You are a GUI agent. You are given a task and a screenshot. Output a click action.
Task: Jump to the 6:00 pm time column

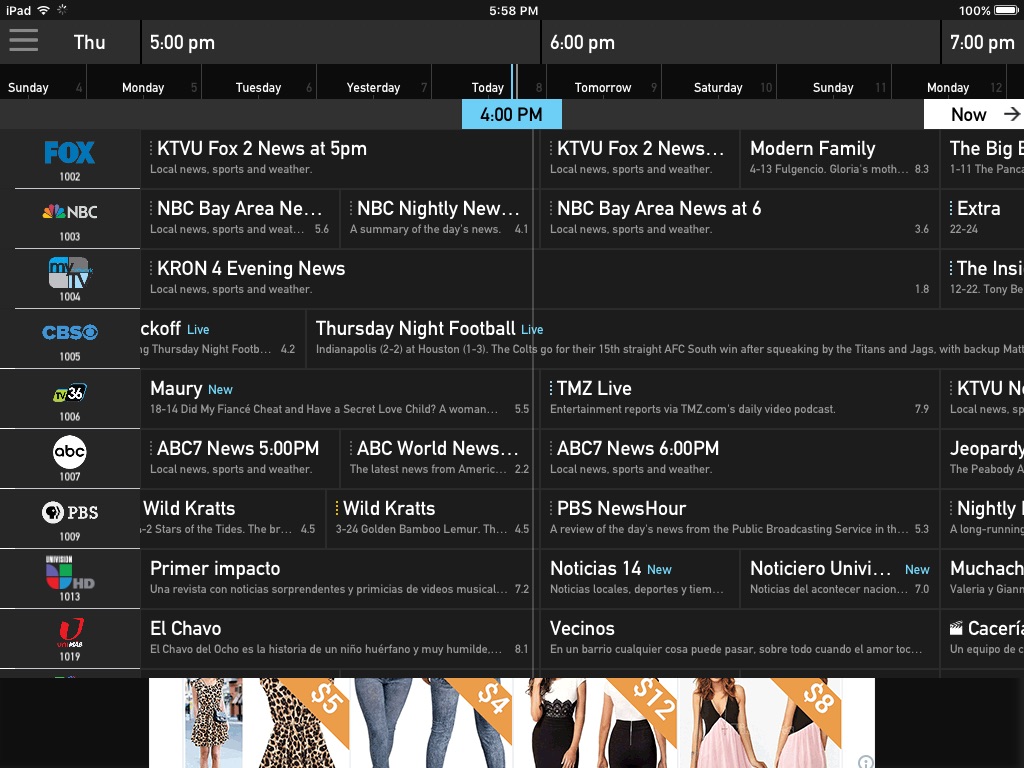[741, 42]
